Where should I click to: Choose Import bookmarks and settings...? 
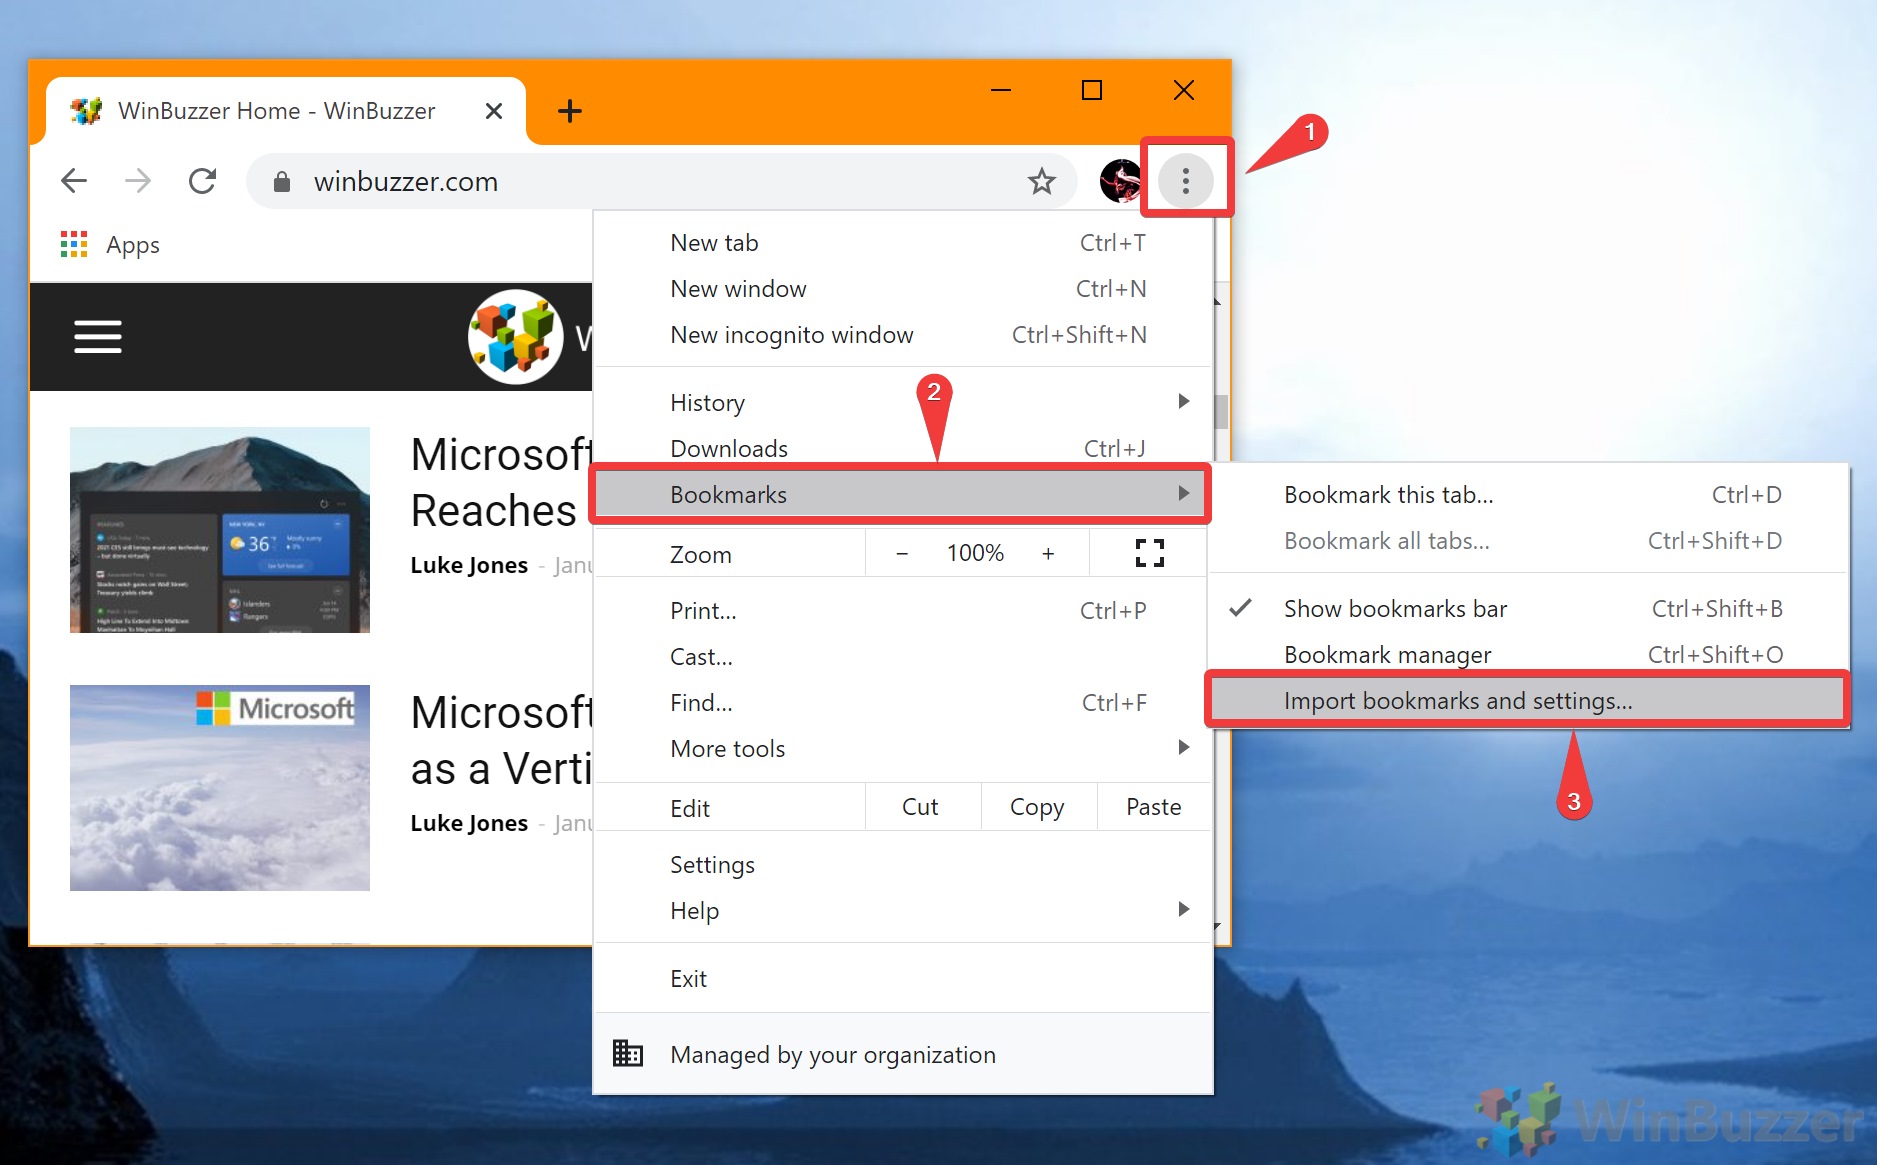tap(1528, 701)
